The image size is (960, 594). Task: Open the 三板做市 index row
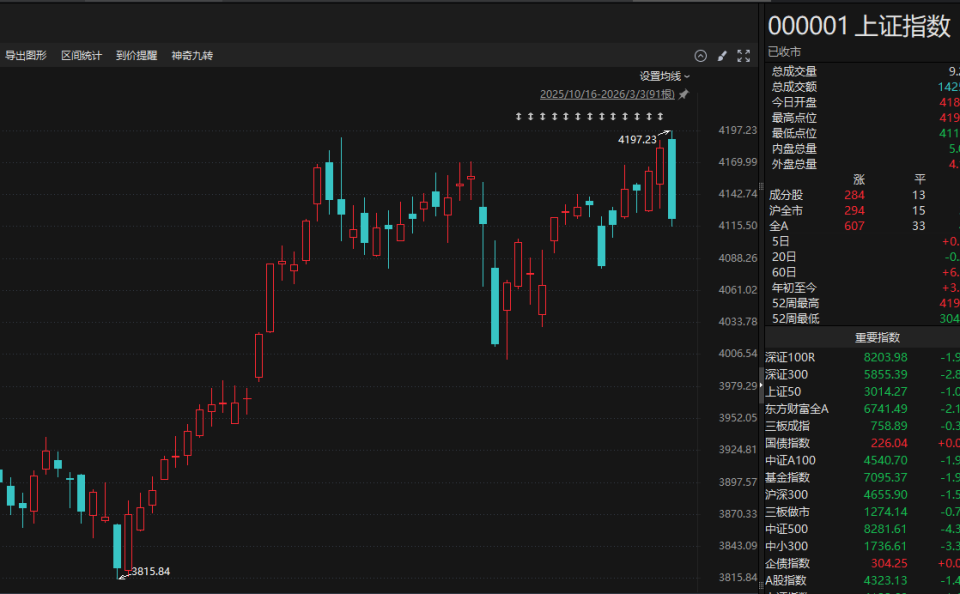point(863,511)
